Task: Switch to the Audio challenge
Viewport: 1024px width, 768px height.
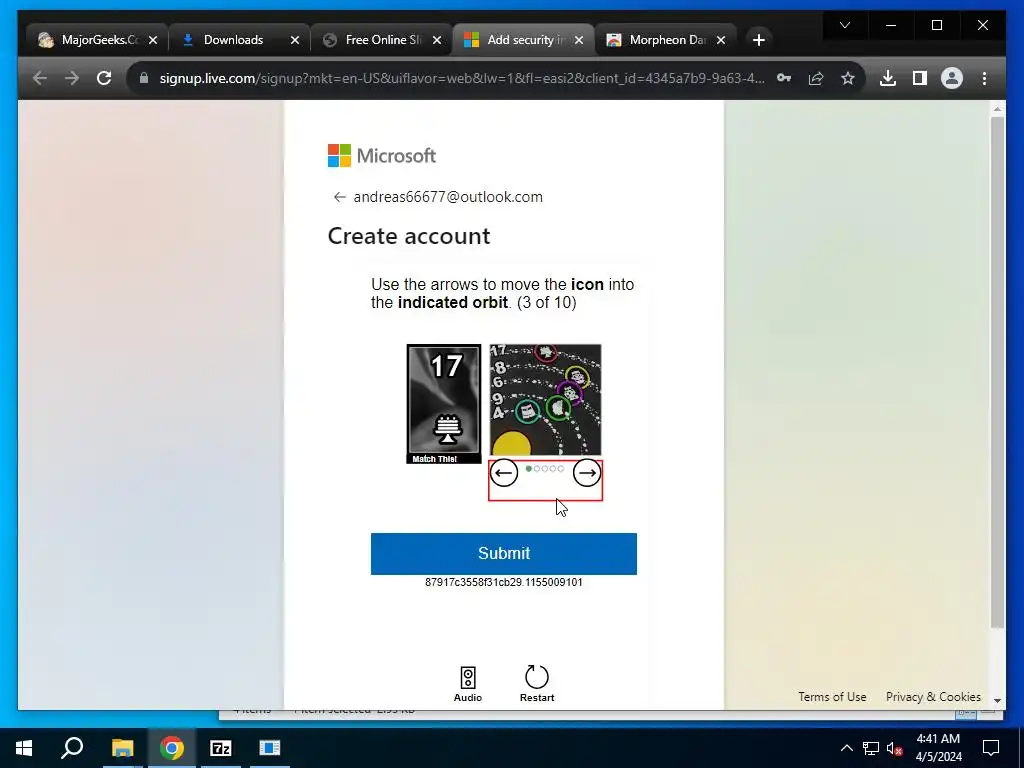Action: [x=468, y=684]
